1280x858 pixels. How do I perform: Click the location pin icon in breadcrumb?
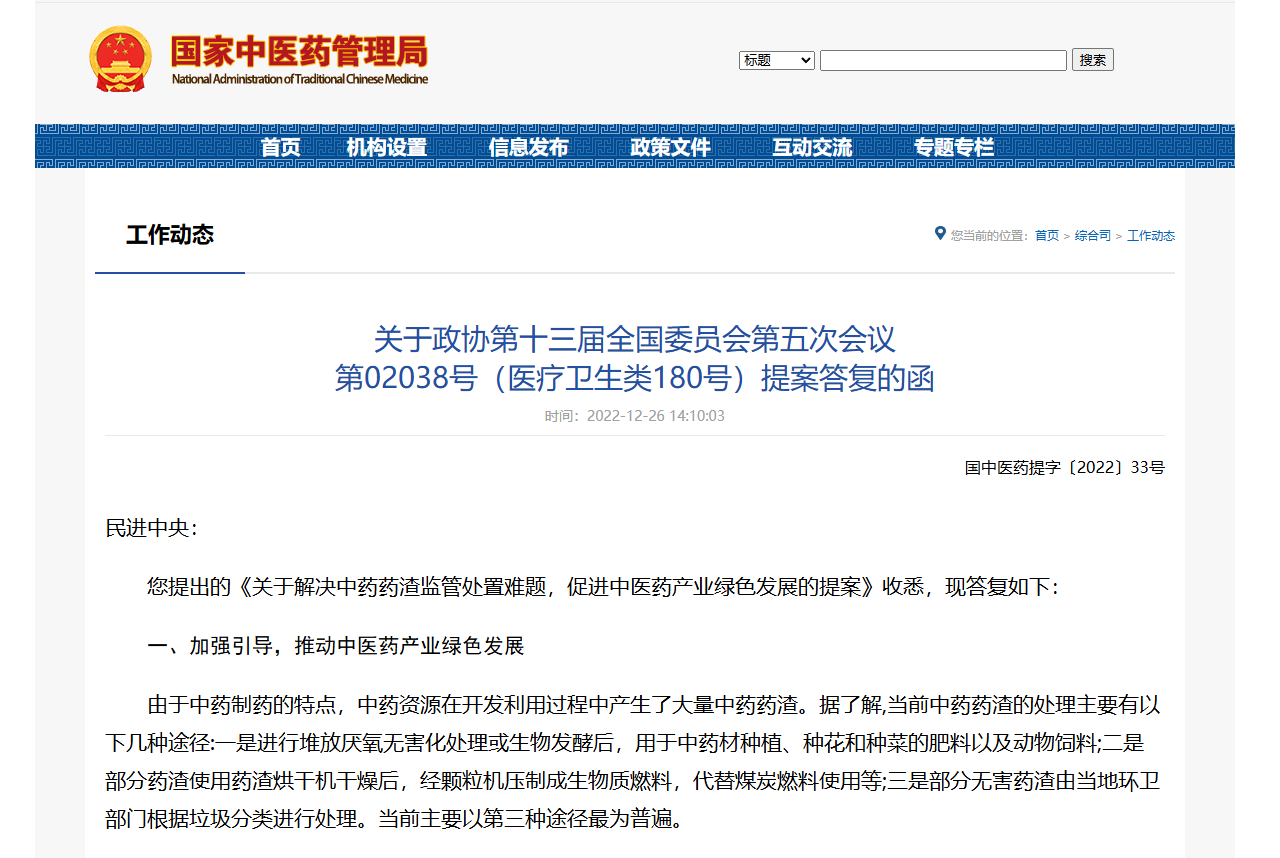point(940,234)
